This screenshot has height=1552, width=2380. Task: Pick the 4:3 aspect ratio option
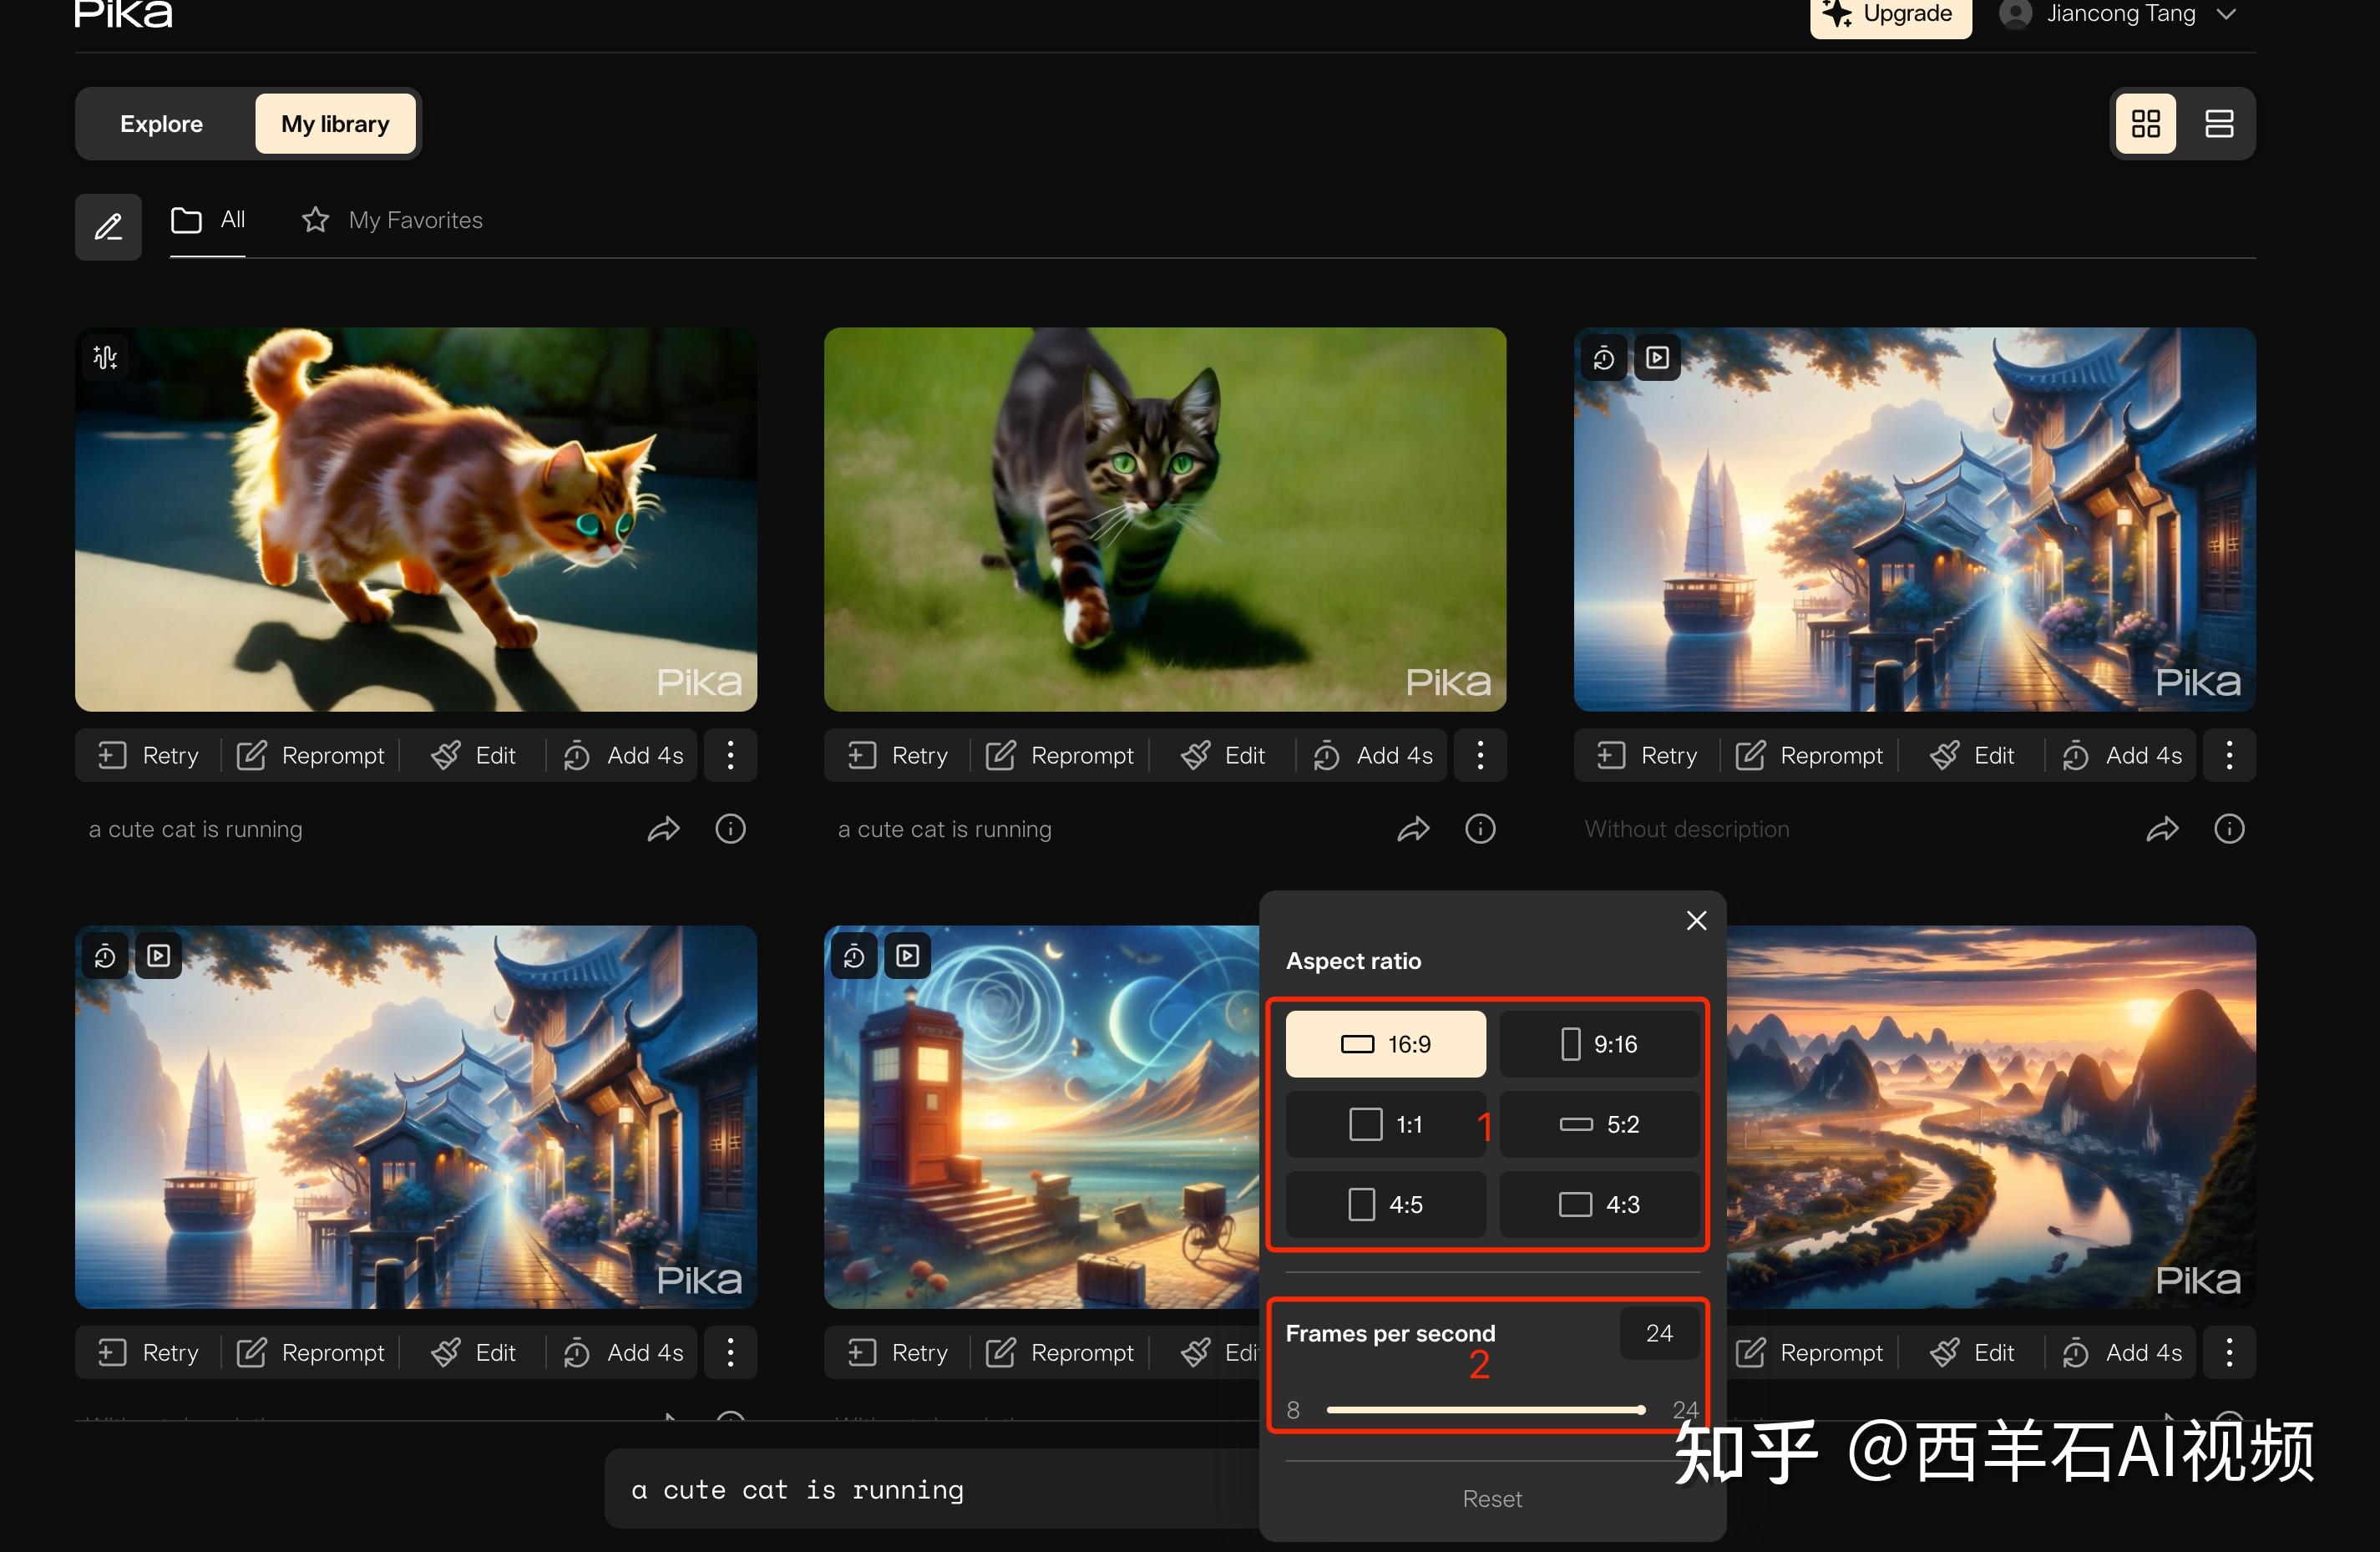1599,1205
